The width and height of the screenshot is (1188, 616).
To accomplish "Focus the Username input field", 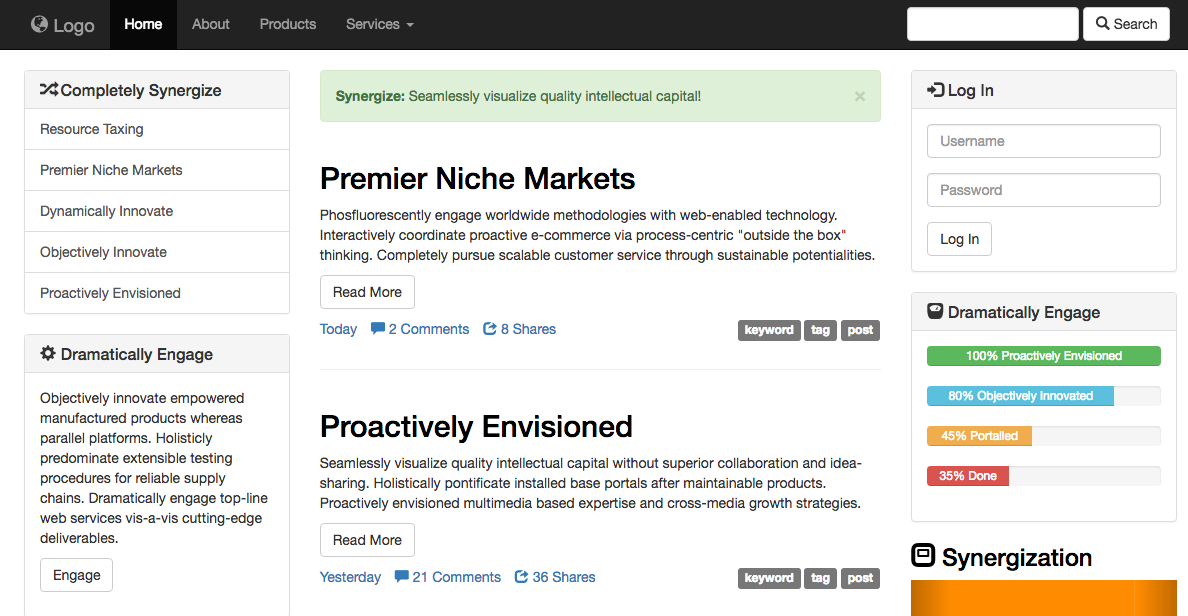I will [1043, 141].
